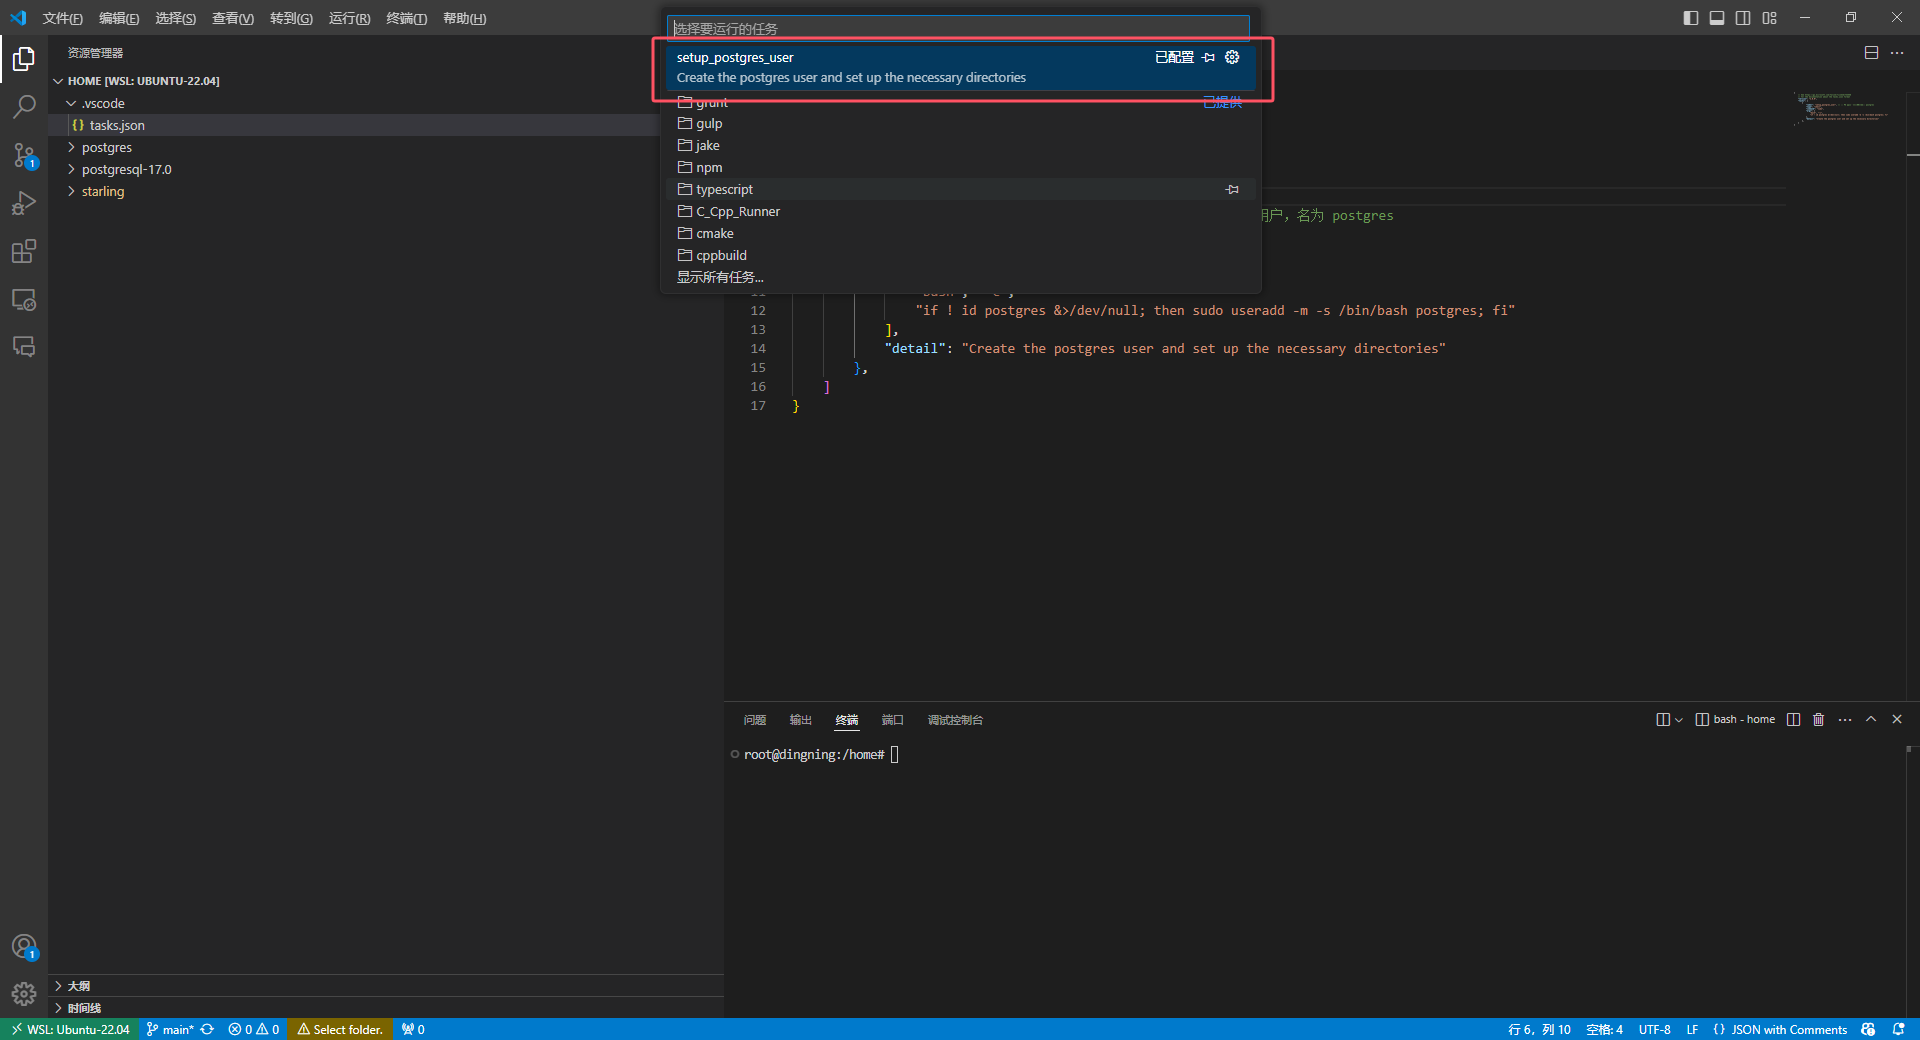This screenshot has width=1920, height=1040.
Task: Open the 终端 menu
Action: coord(404,18)
